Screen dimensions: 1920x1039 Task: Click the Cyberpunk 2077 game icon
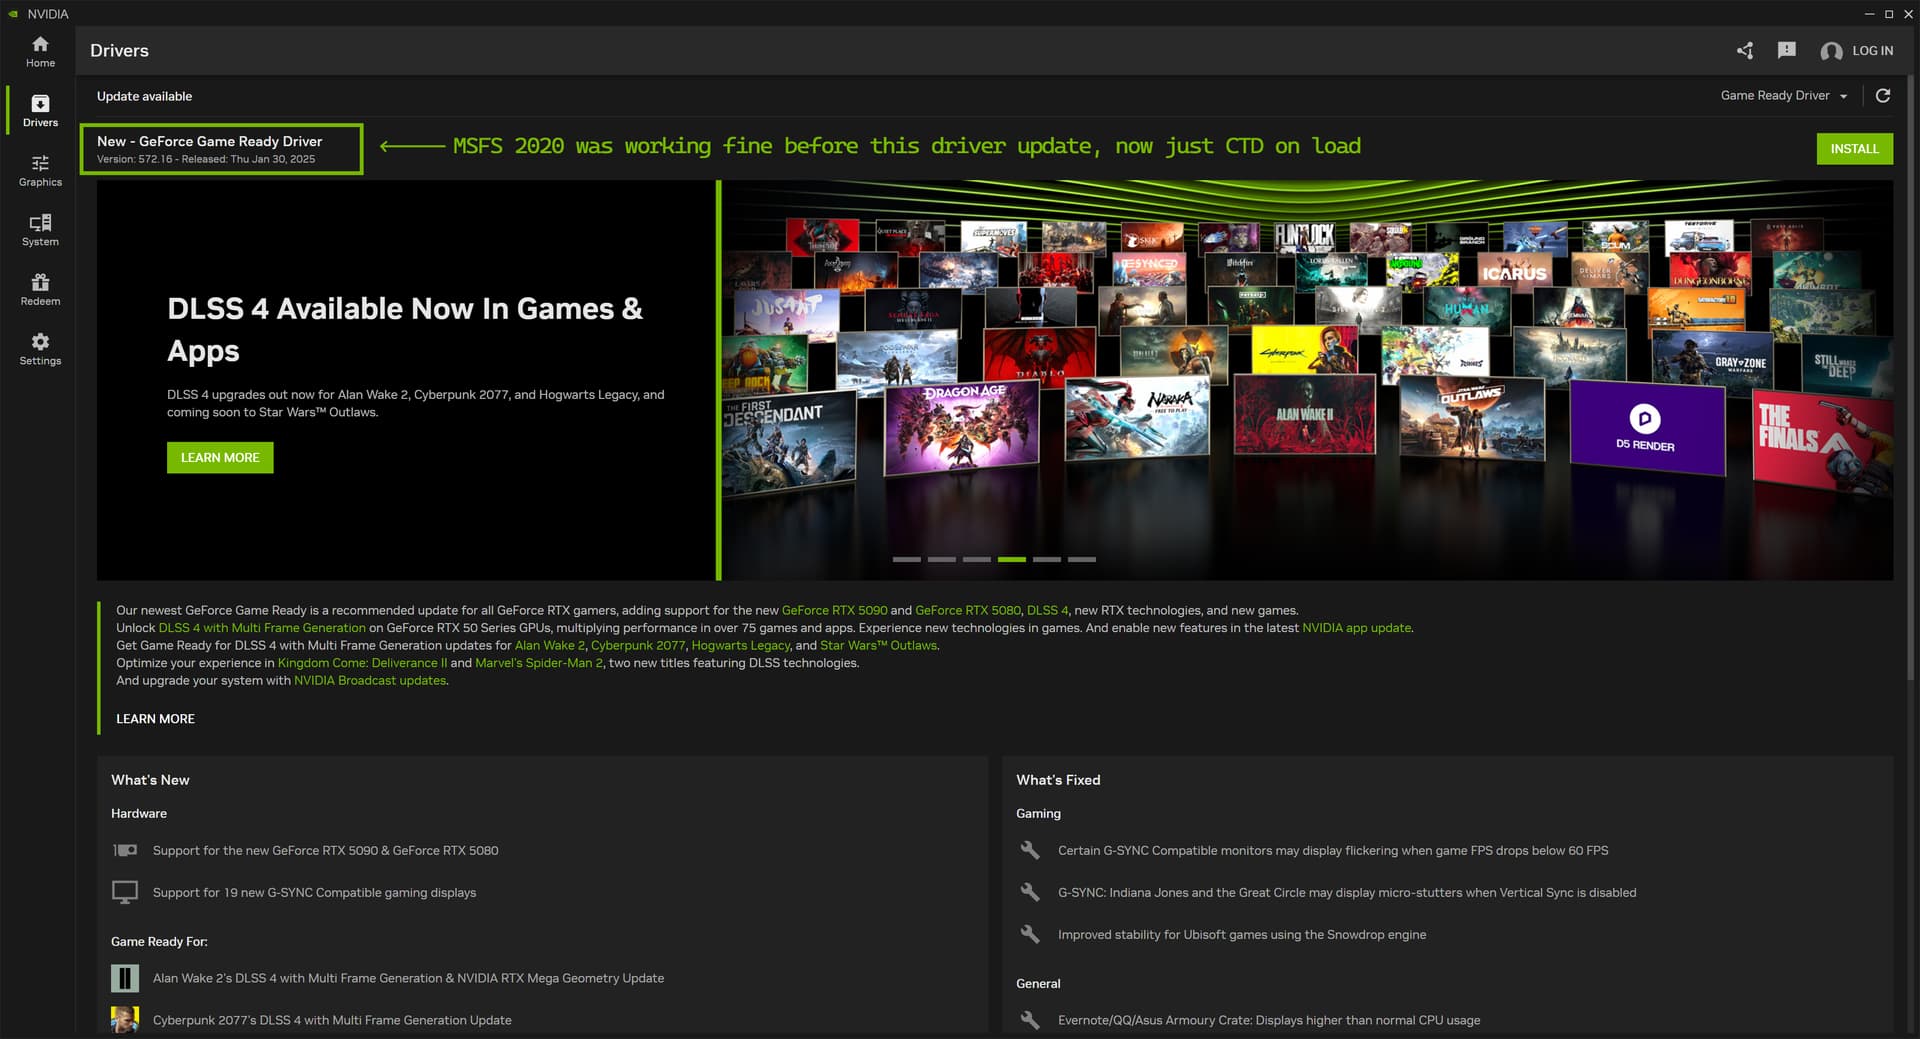125,1020
